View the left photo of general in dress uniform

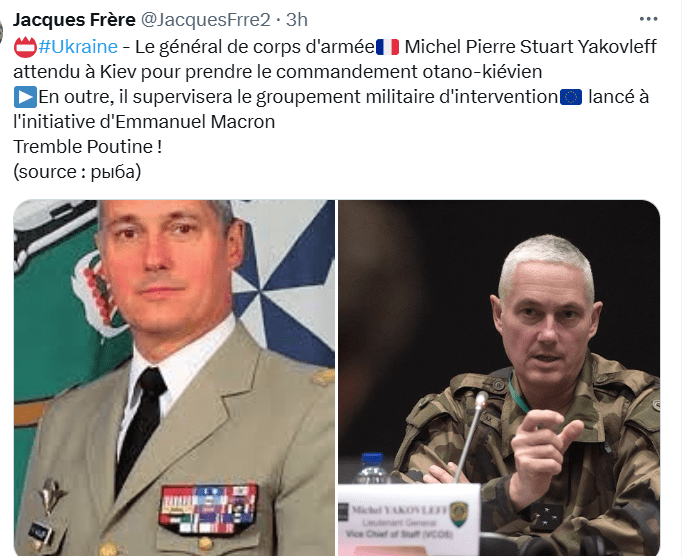click(174, 378)
